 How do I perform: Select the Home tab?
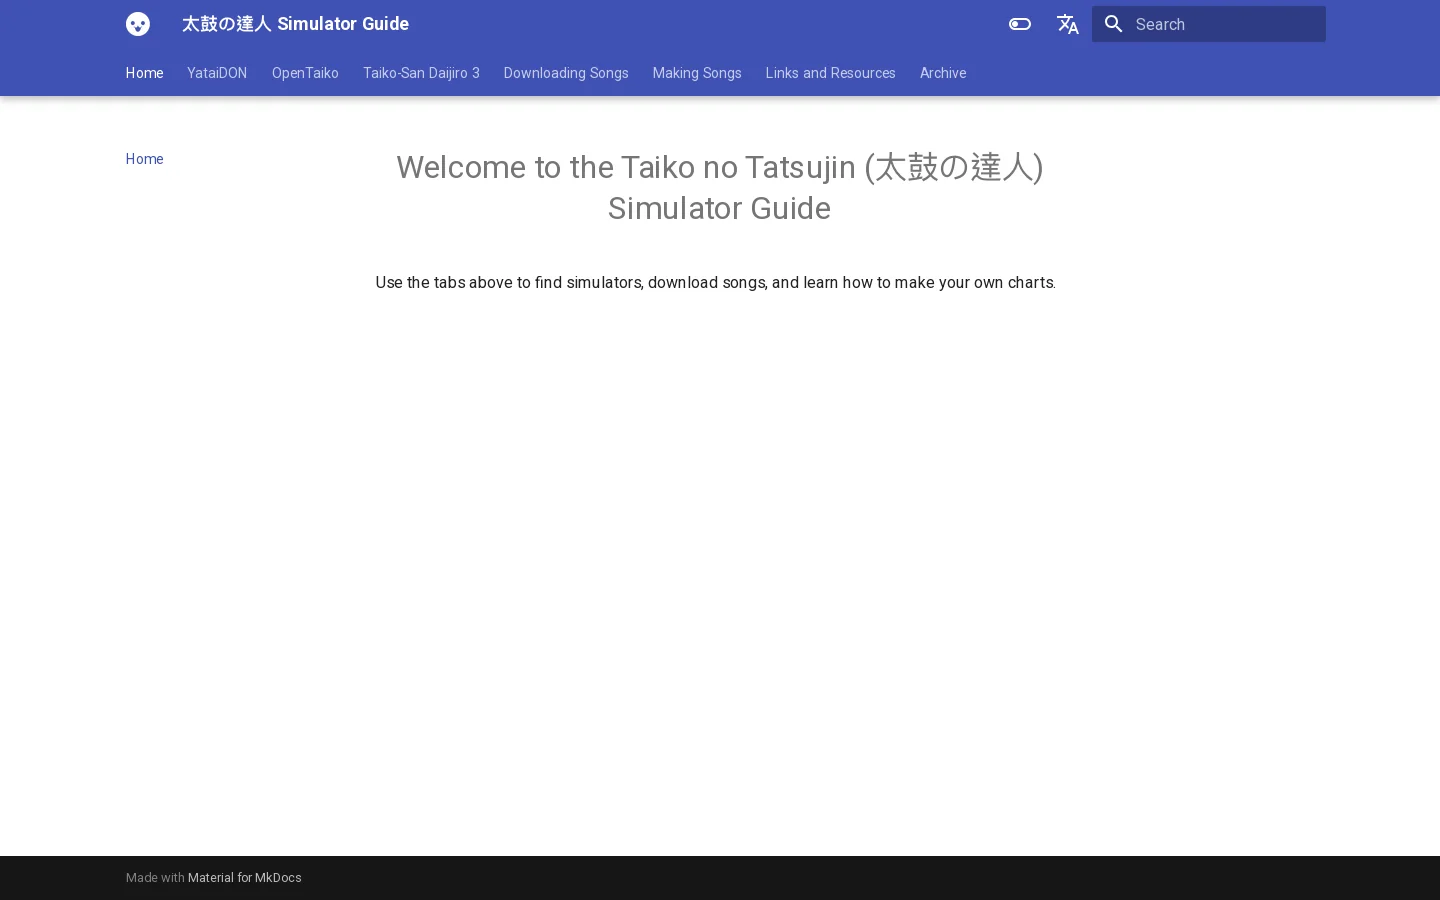tap(144, 73)
